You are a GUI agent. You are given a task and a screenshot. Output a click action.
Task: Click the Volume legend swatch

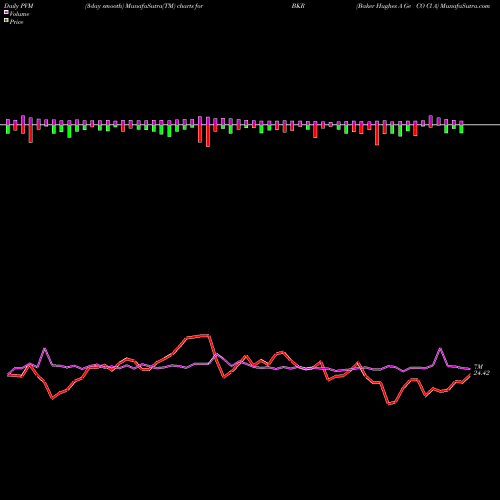[x=6, y=13]
